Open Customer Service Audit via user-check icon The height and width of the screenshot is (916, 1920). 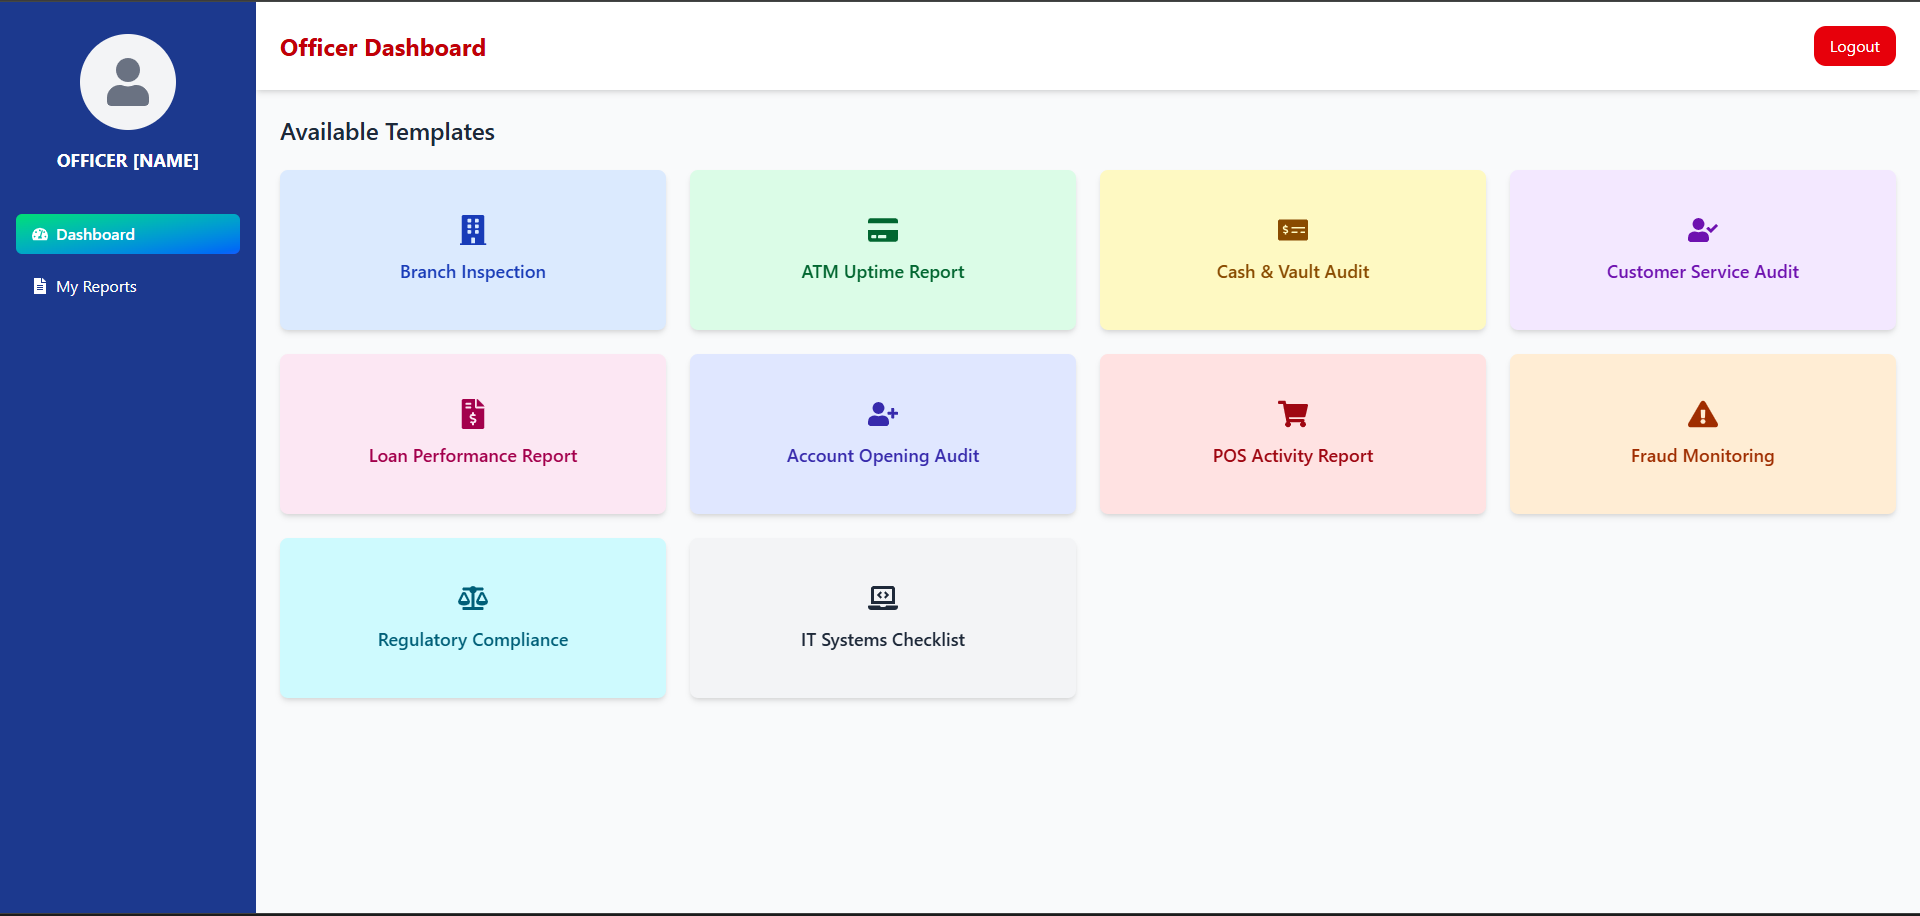1702,230
